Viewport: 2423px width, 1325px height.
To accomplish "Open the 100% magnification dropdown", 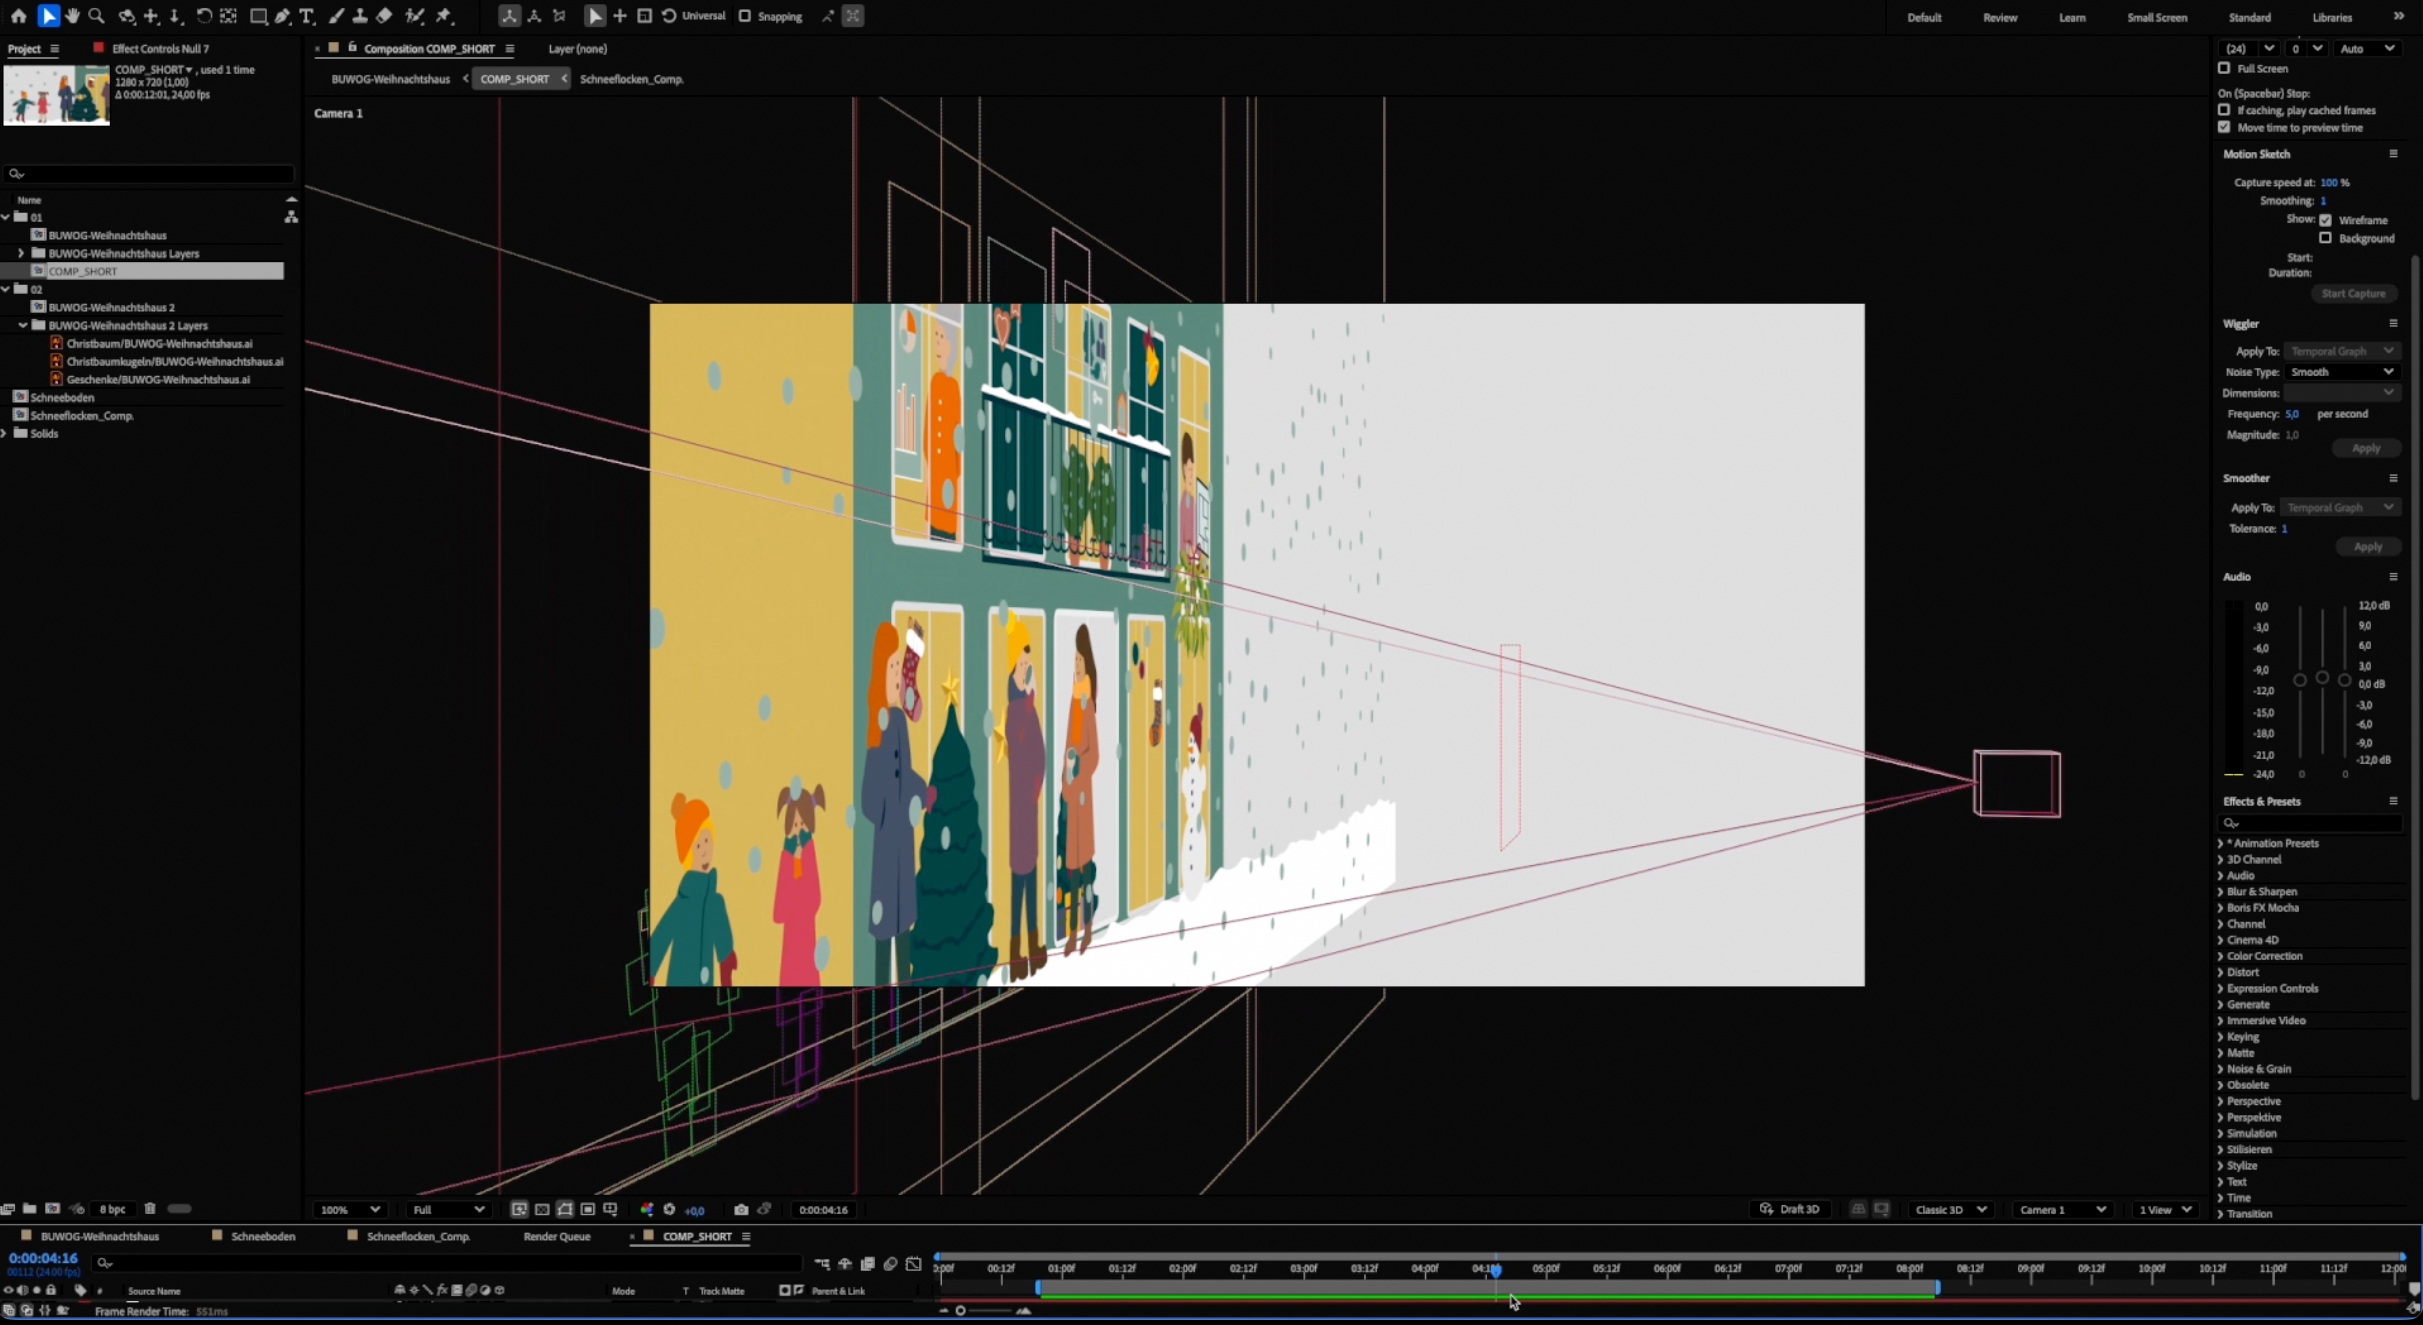I will (x=349, y=1209).
